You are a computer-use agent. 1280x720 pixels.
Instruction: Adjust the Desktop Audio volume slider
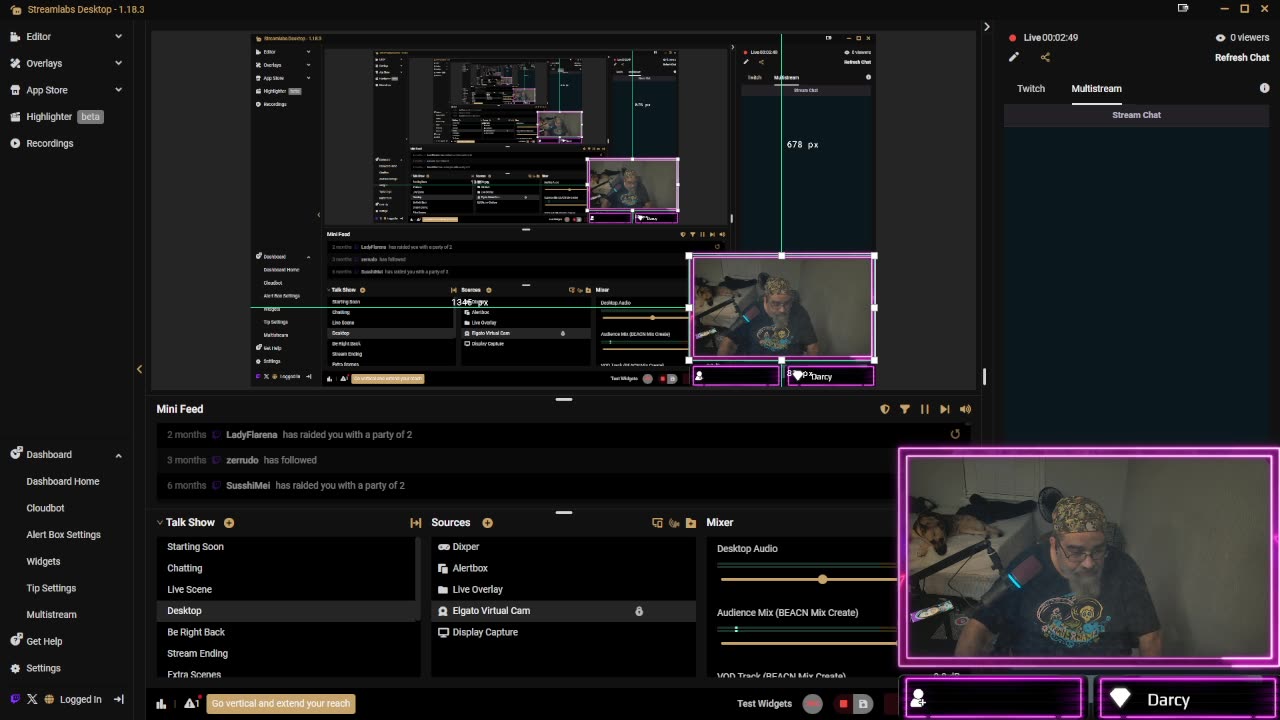(822, 579)
